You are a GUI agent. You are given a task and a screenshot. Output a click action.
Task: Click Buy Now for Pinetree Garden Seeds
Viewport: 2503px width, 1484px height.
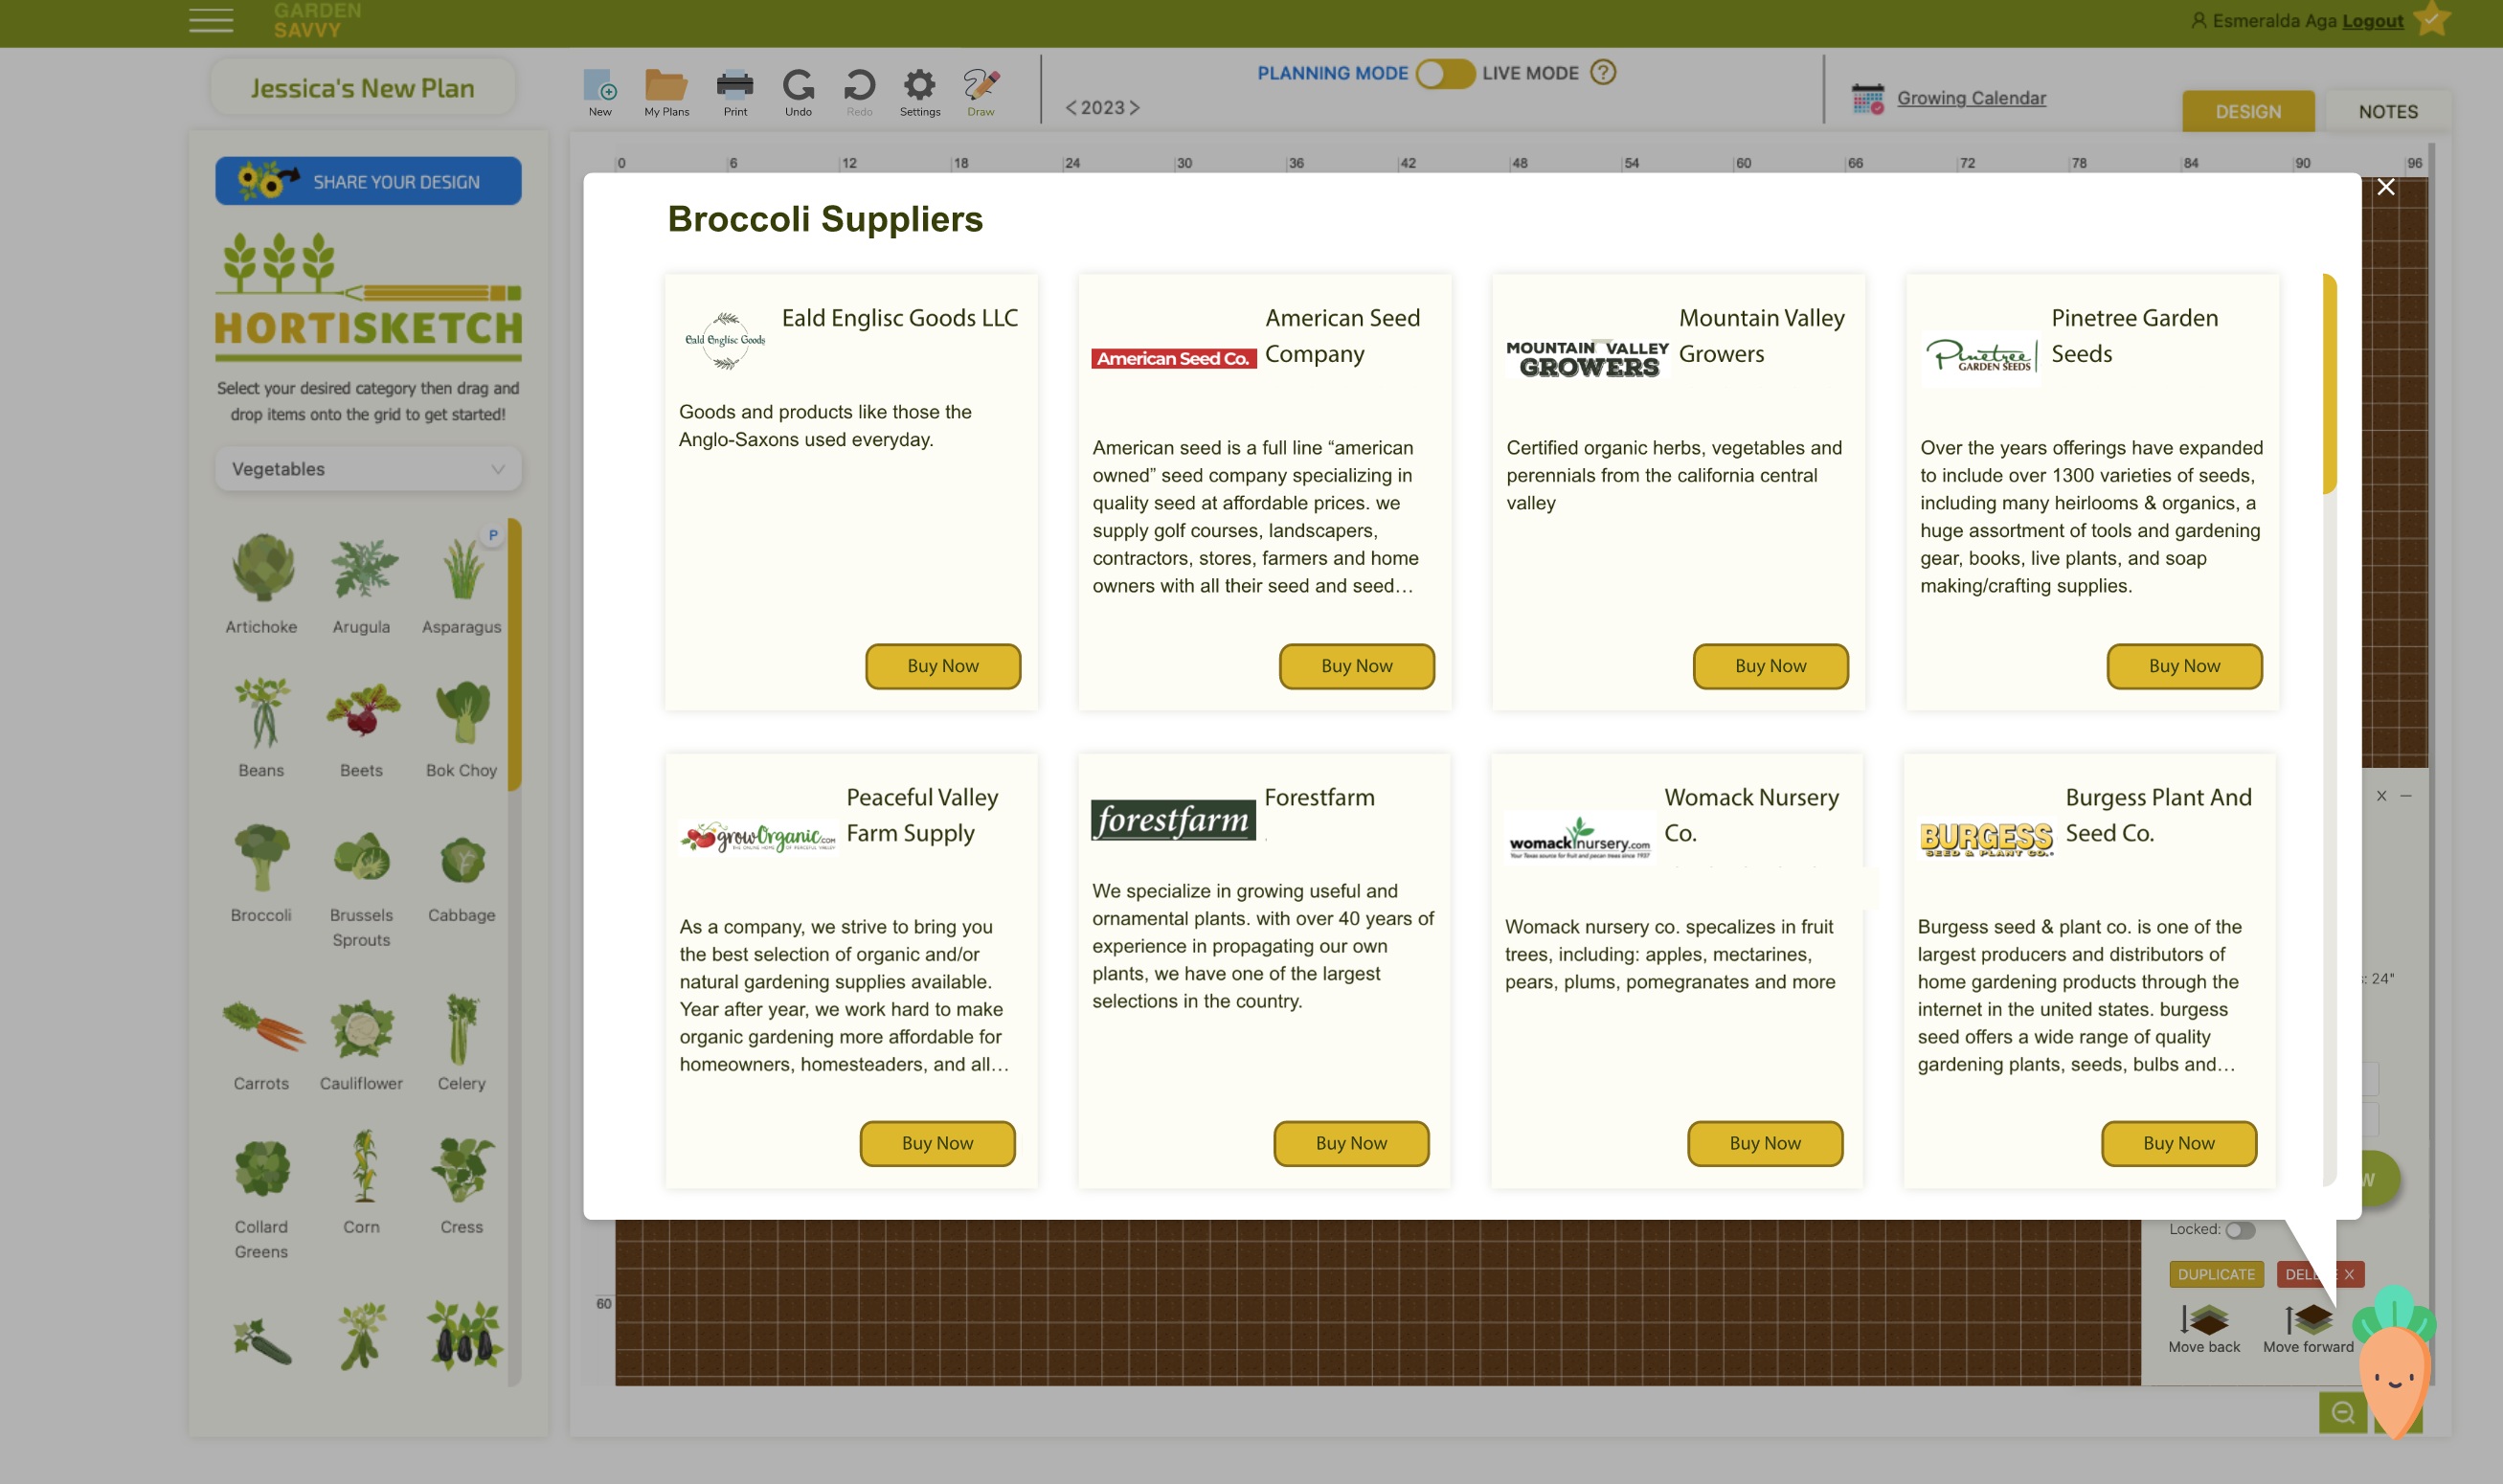point(2184,666)
